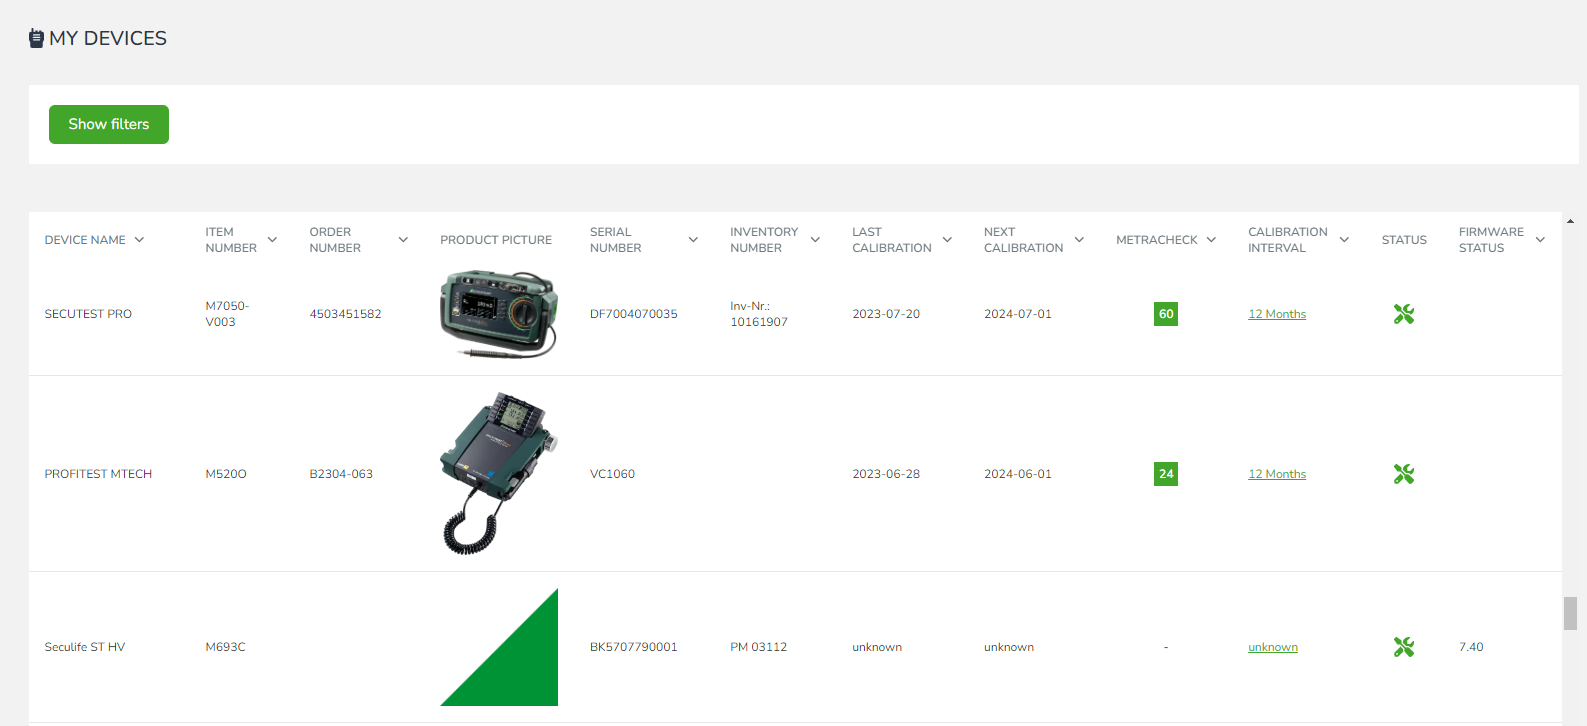The width and height of the screenshot is (1587, 726).
Task: Select device name SECUTEST PRO
Action: click(88, 314)
